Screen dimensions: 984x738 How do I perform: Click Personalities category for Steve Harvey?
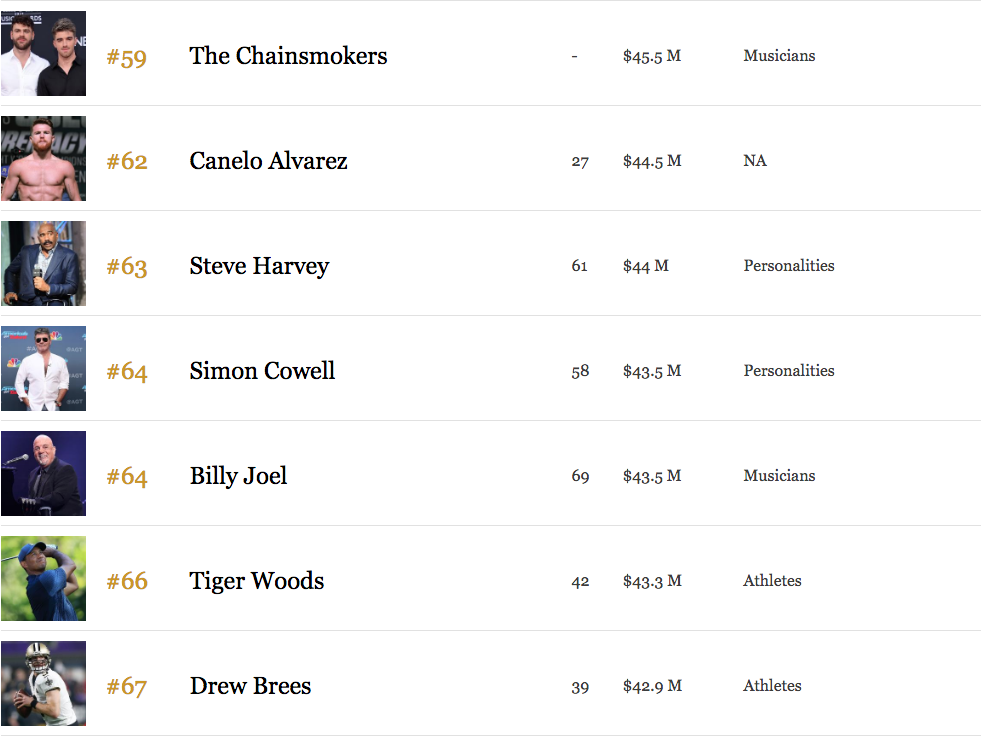point(789,265)
